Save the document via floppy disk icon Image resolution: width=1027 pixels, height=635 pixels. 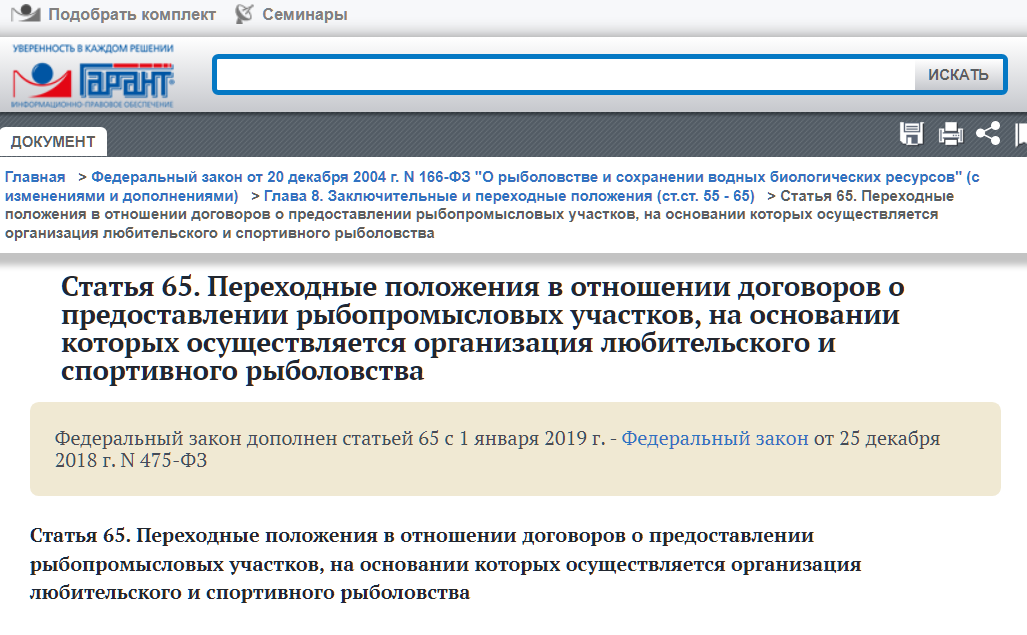911,134
